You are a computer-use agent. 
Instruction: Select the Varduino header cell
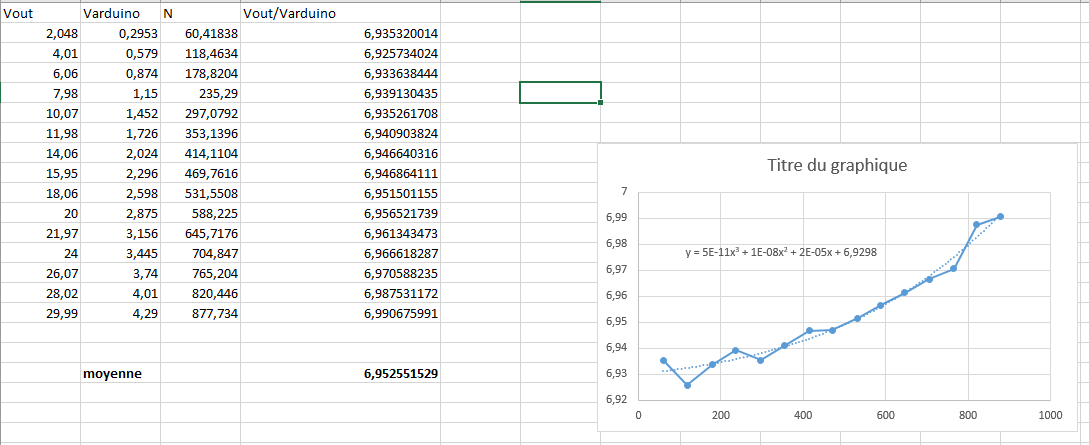click(x=120, y=12)
